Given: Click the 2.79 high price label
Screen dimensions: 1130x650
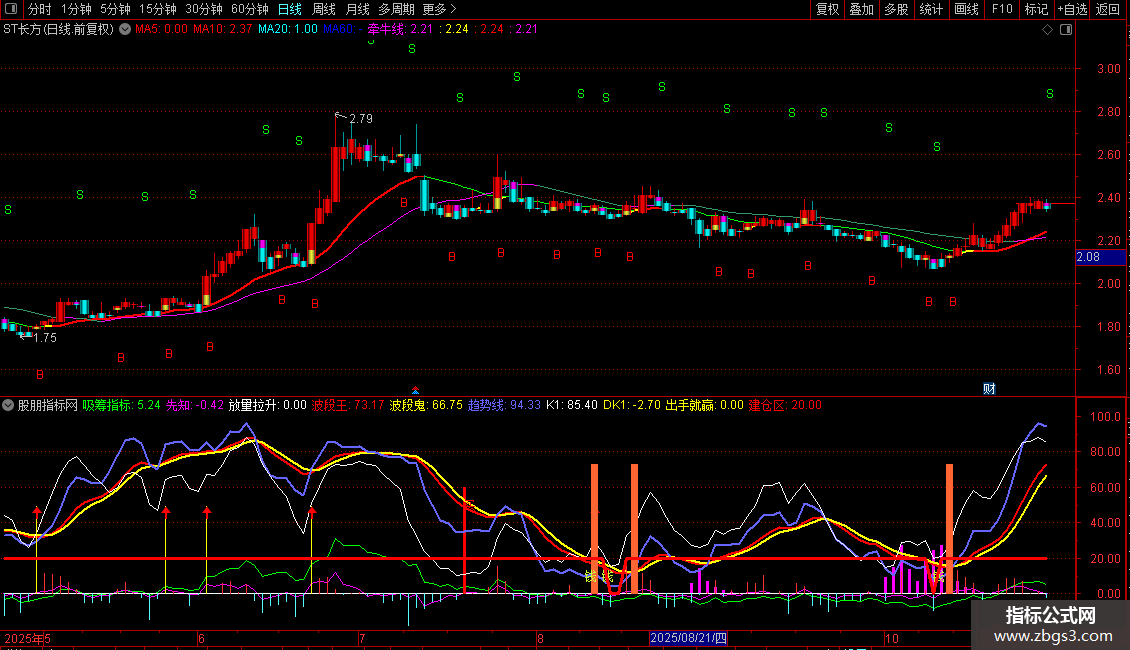Looking at the screenshot, I should tap(360, 119).
